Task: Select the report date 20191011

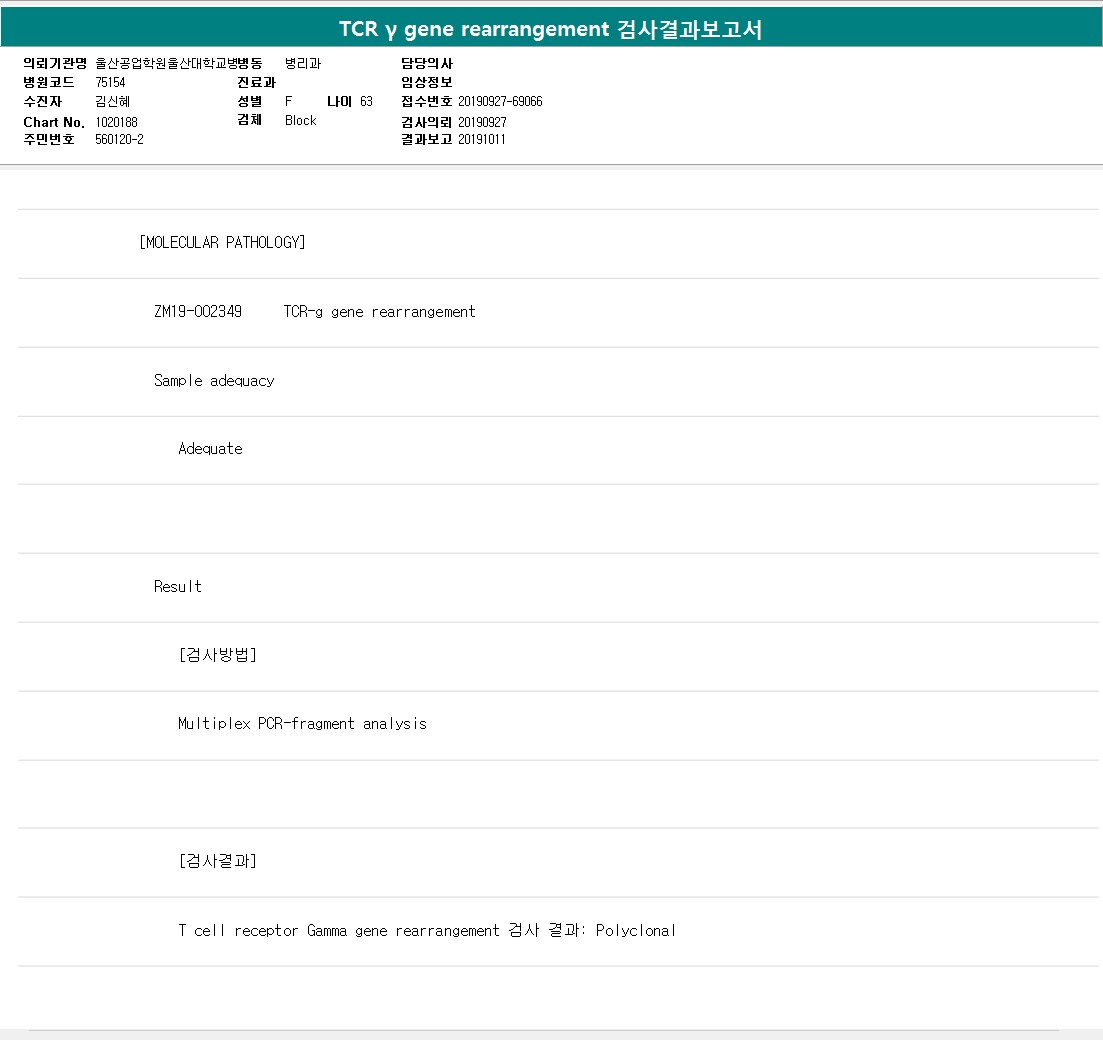Action: 482,139
